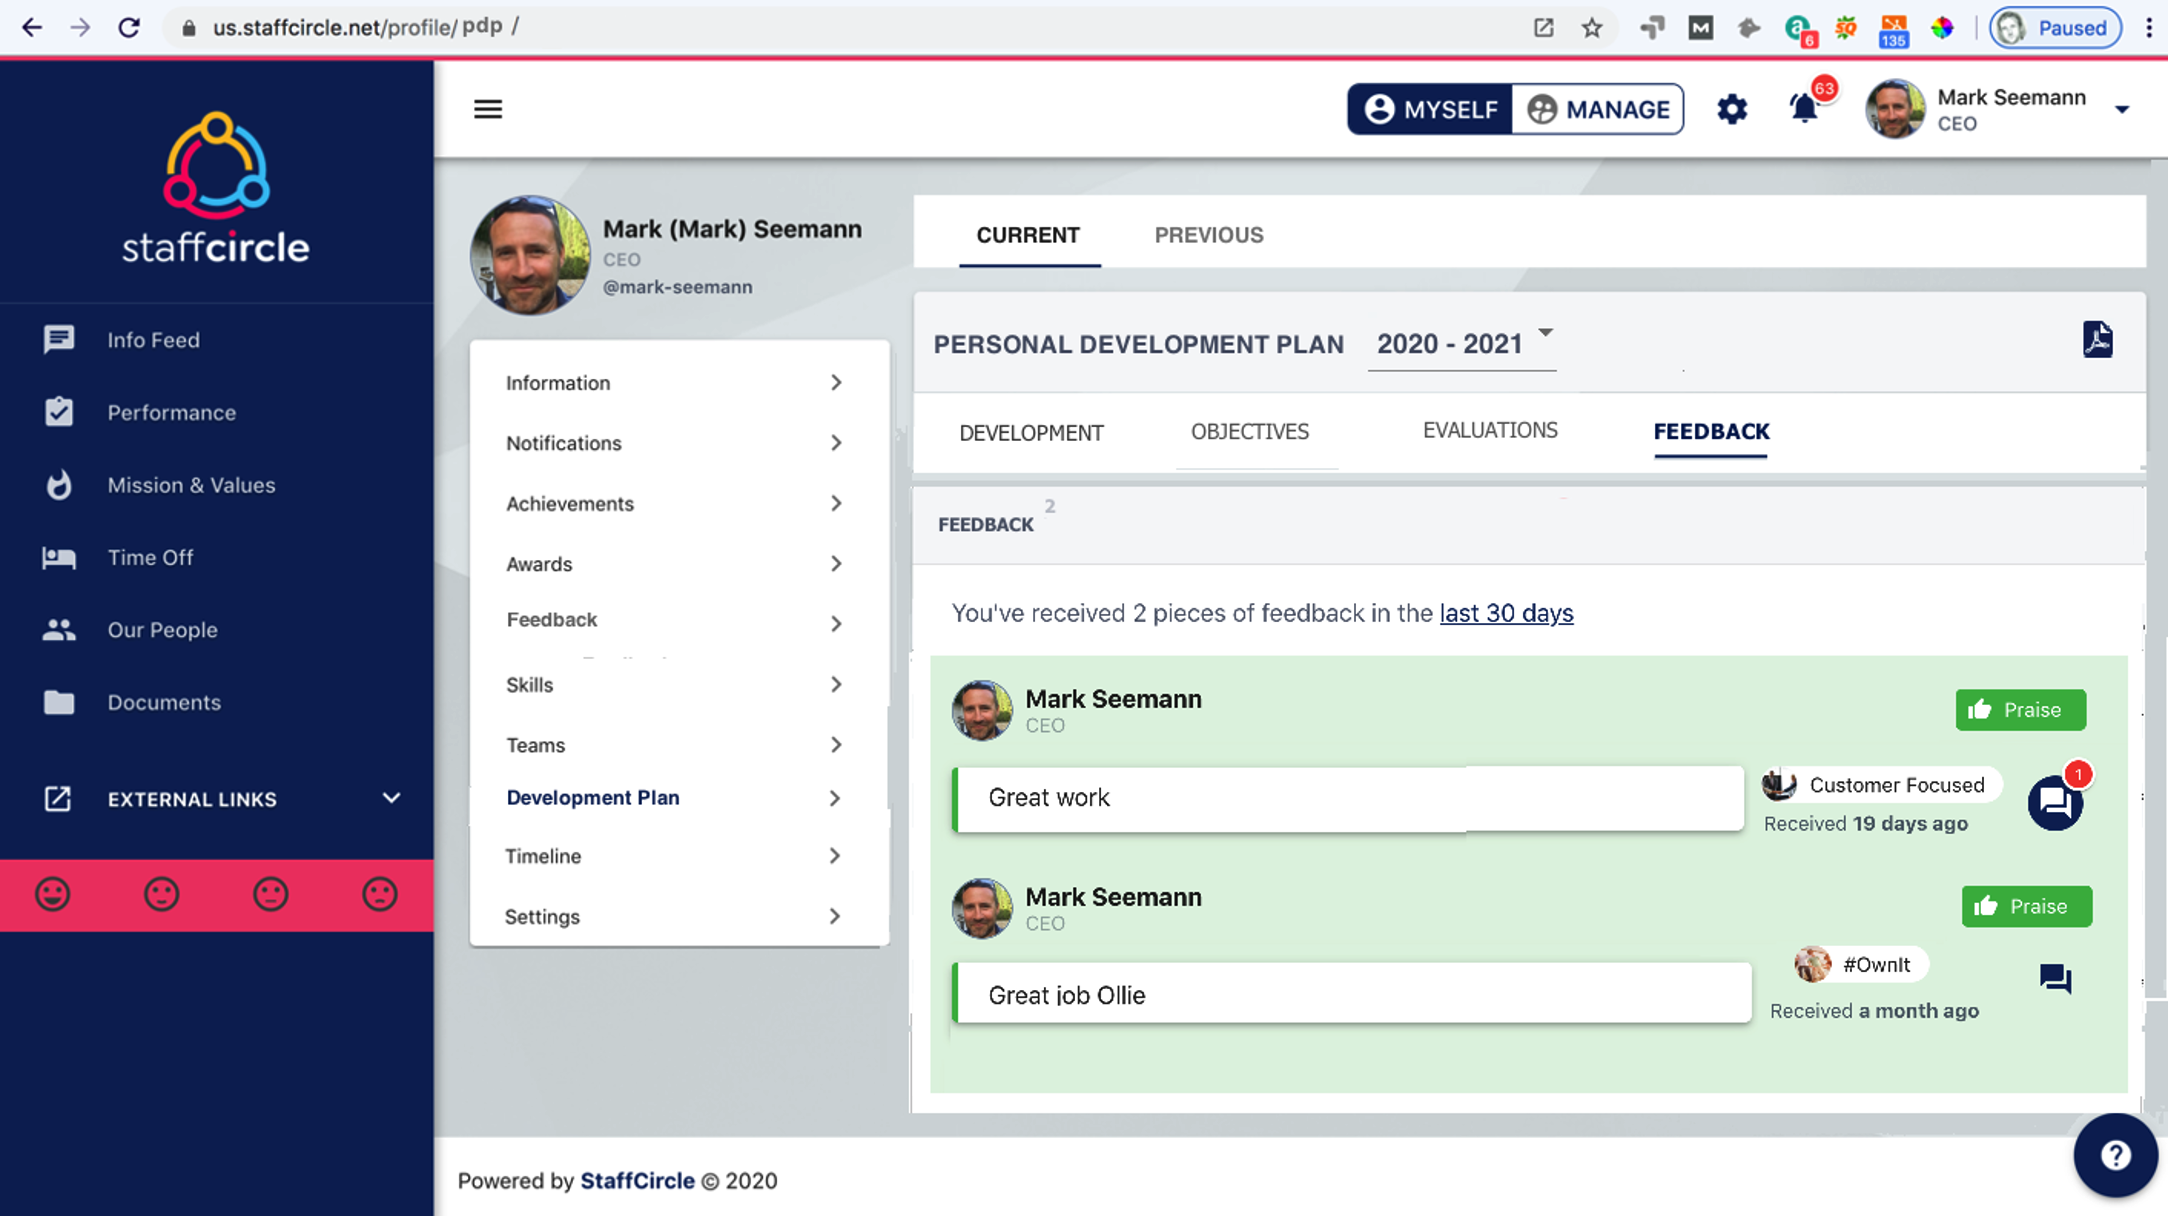The image size is (2168, 1216).
Task: Expand Notifications chevron in profile menu
Action: (x=836, y=443)
